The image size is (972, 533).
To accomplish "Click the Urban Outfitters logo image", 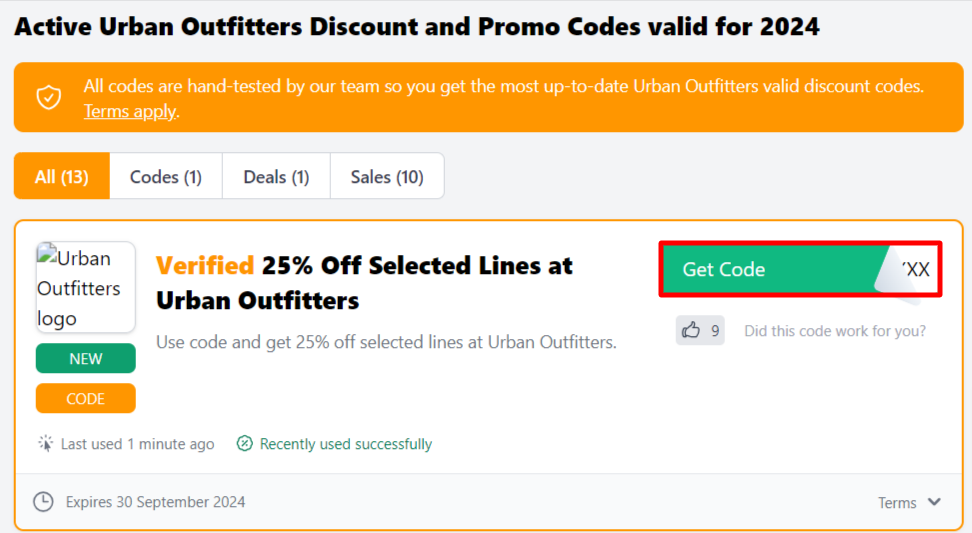I will click(x=85, y=287).
